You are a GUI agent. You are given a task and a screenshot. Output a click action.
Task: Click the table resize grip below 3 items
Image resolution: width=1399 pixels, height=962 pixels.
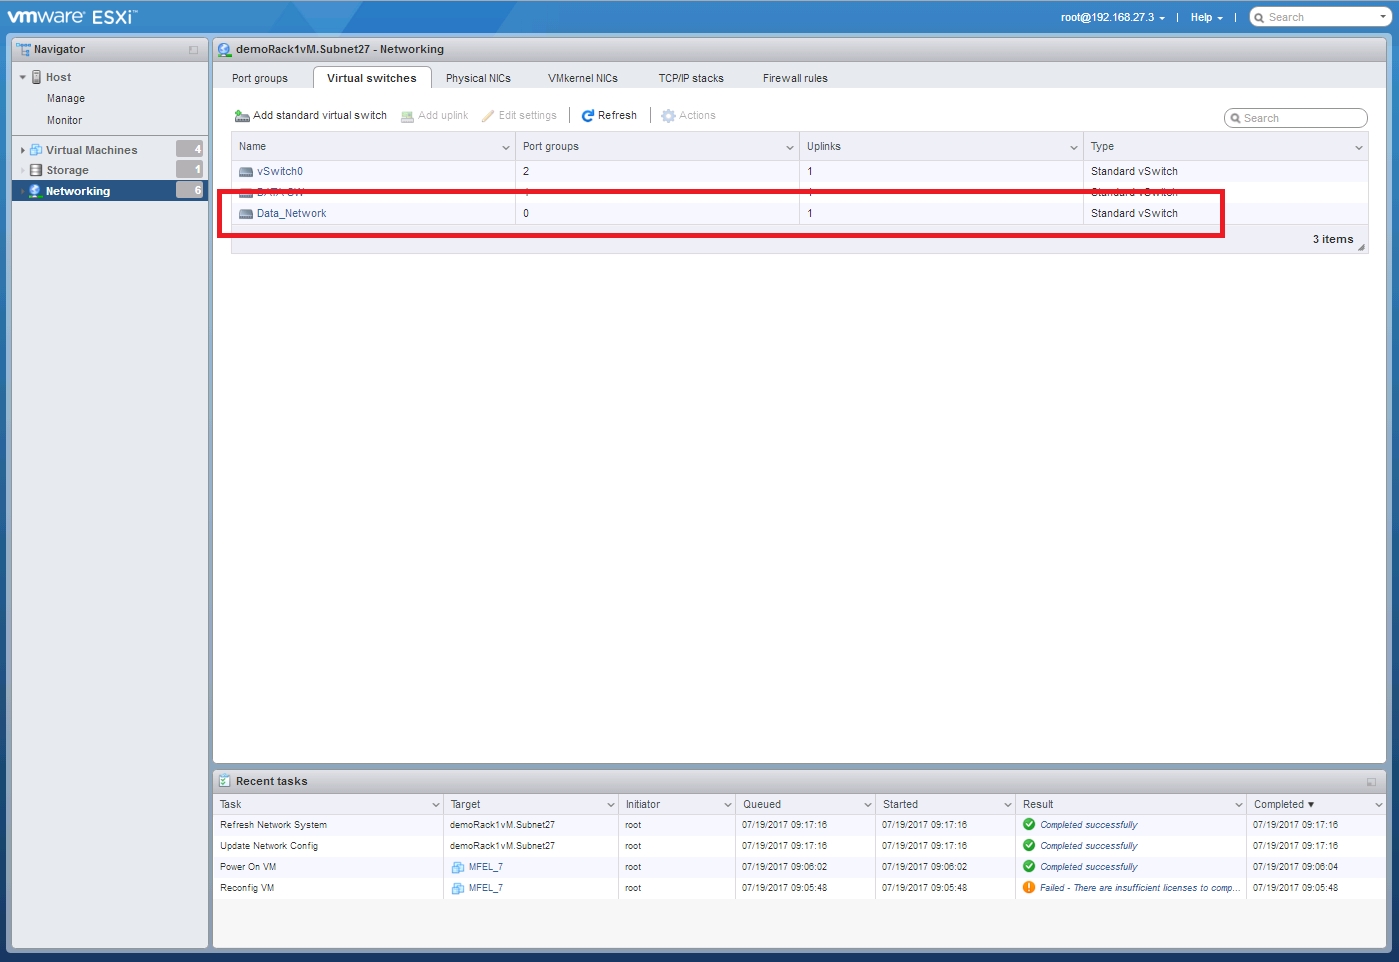pos(1361,247)
